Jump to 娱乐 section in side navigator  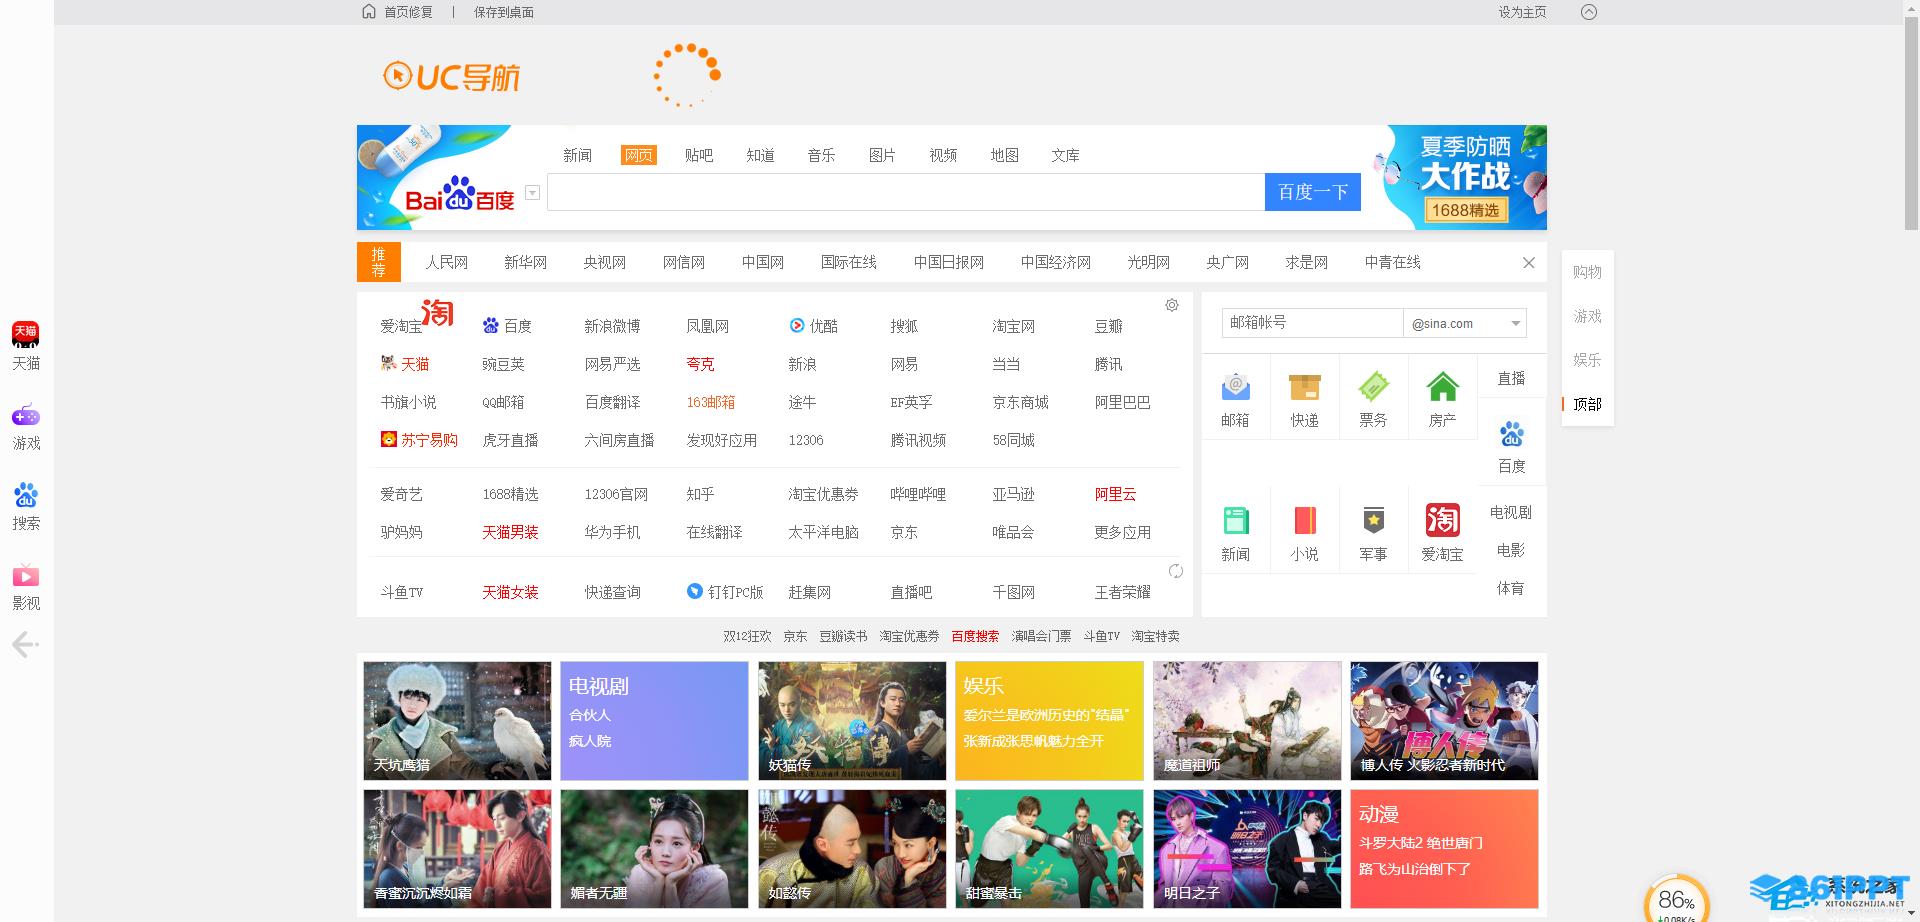click(x=1587, y=360)
